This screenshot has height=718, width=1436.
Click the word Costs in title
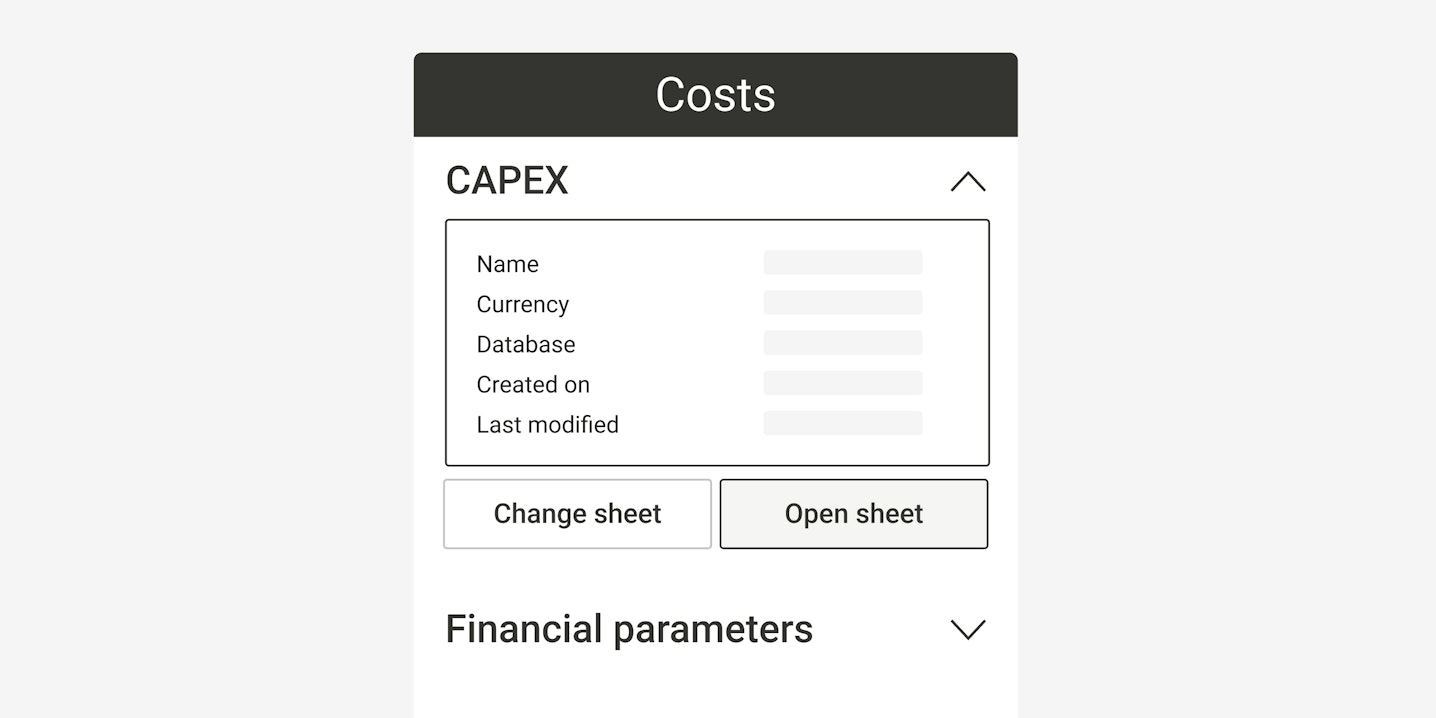[715, 95]
